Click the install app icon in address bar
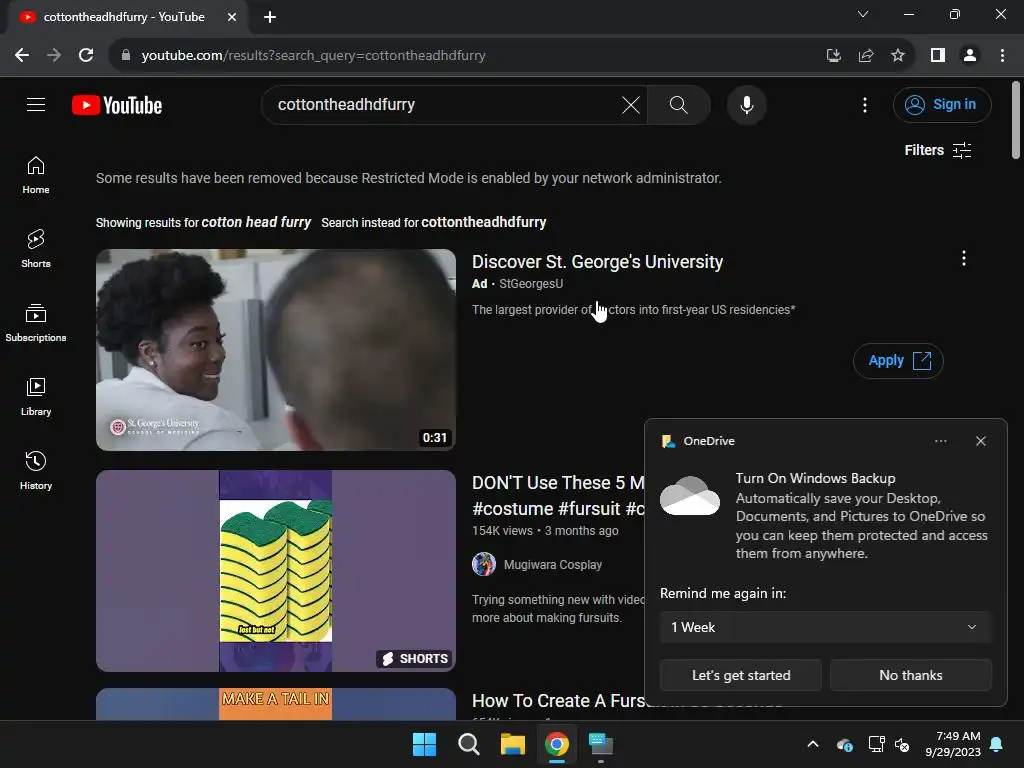The width and height of the screenshot is (1024, 768). [x=833, y=56]
